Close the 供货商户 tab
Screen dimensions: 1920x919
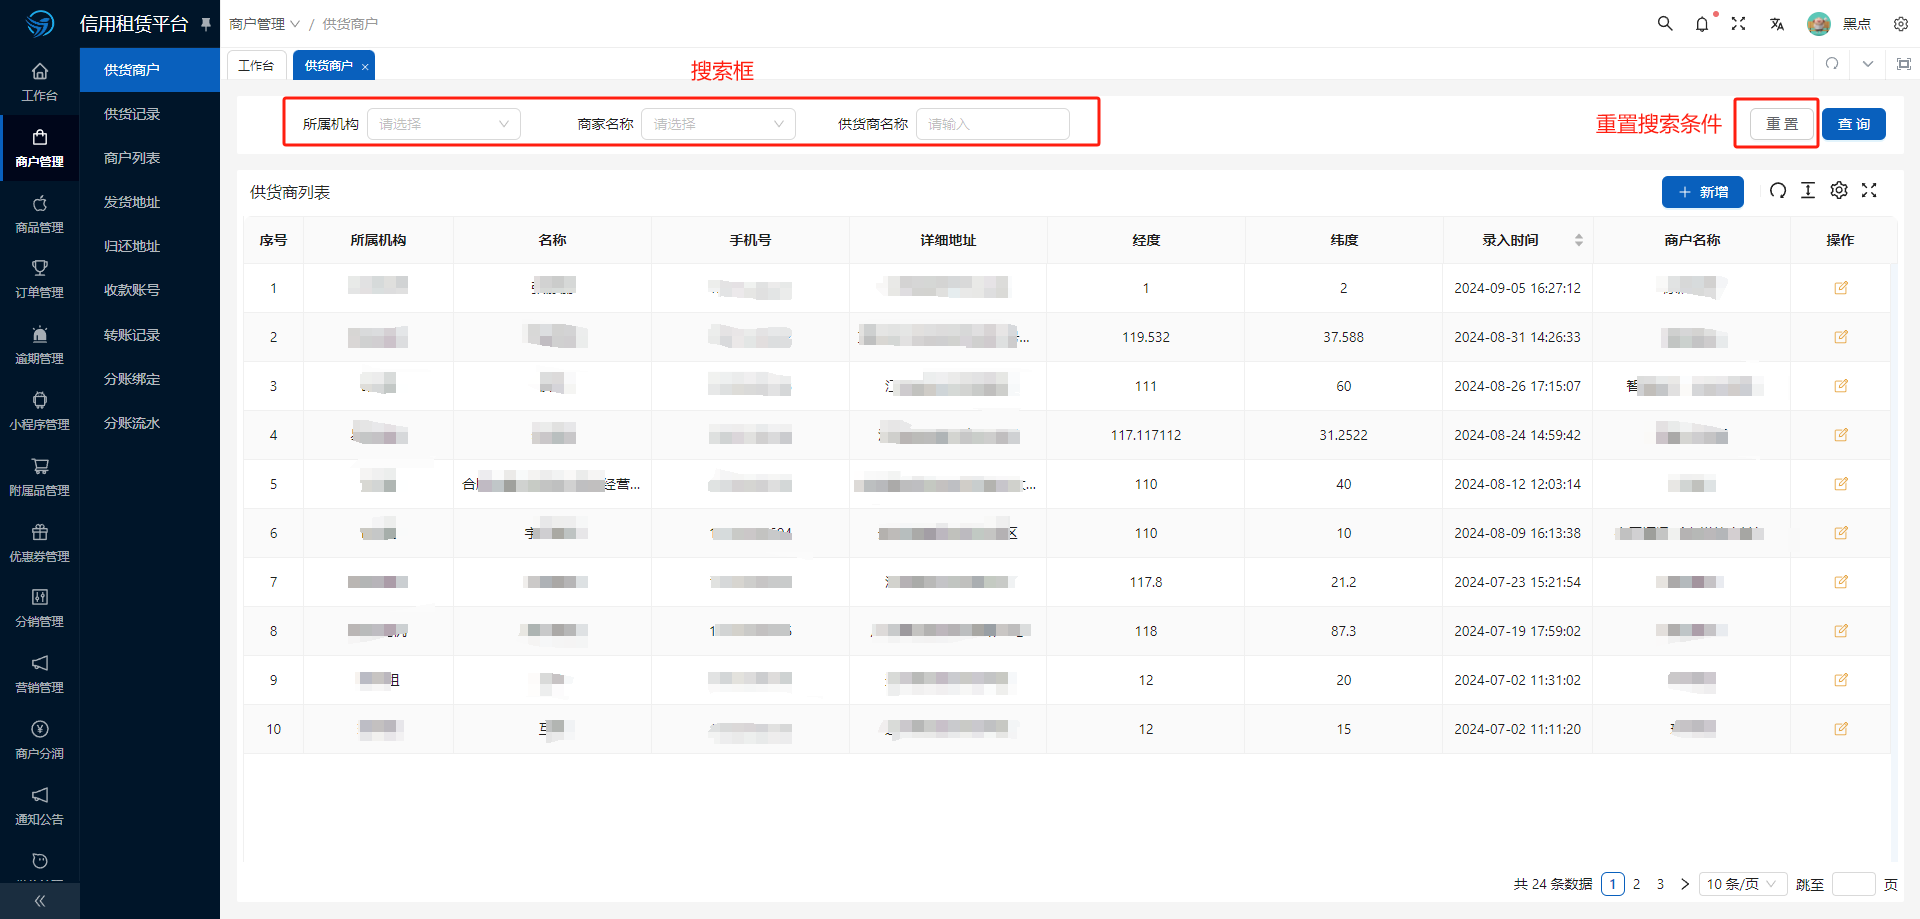point(365,66)
